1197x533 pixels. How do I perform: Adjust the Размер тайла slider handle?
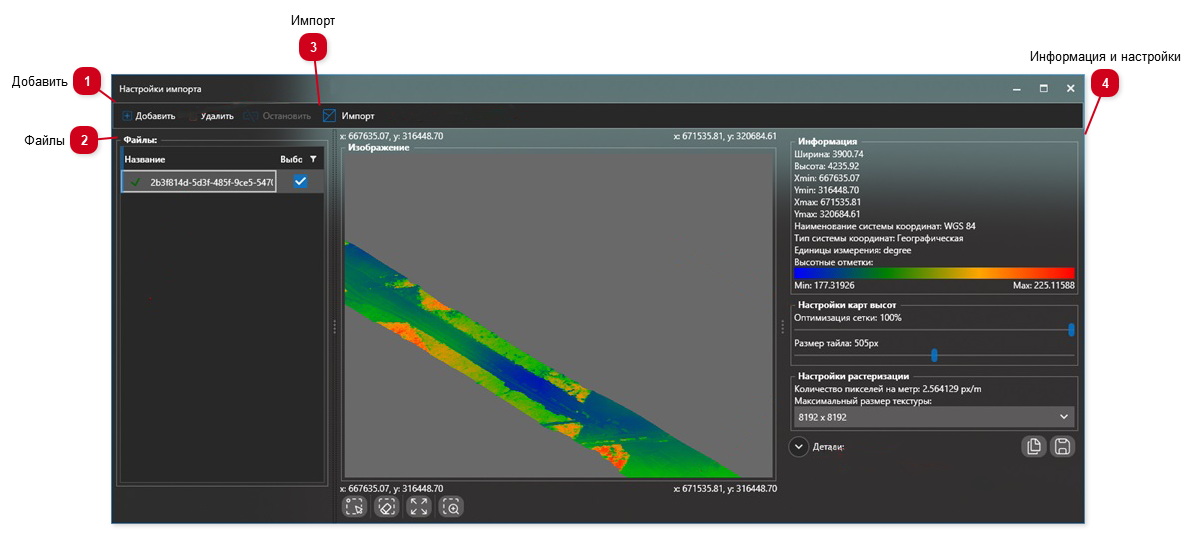click(x=934, y=354)
